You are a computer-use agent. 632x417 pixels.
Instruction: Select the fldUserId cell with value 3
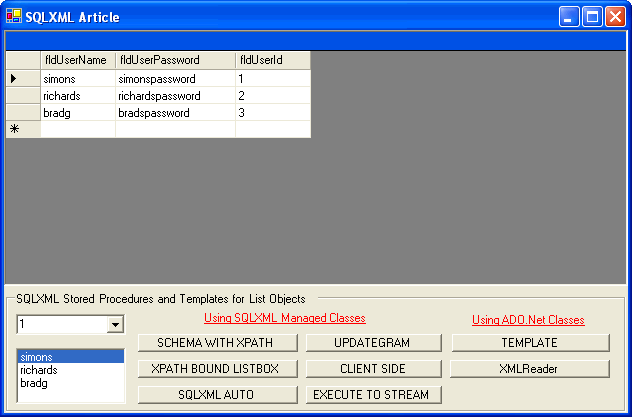(273, 112)
